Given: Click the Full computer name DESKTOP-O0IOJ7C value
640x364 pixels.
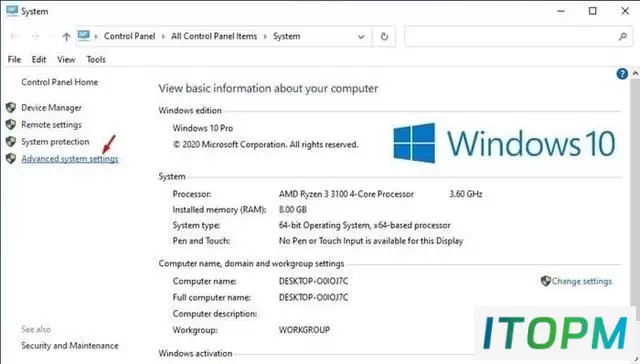Looking at the screenshot, I should (313, 297).
